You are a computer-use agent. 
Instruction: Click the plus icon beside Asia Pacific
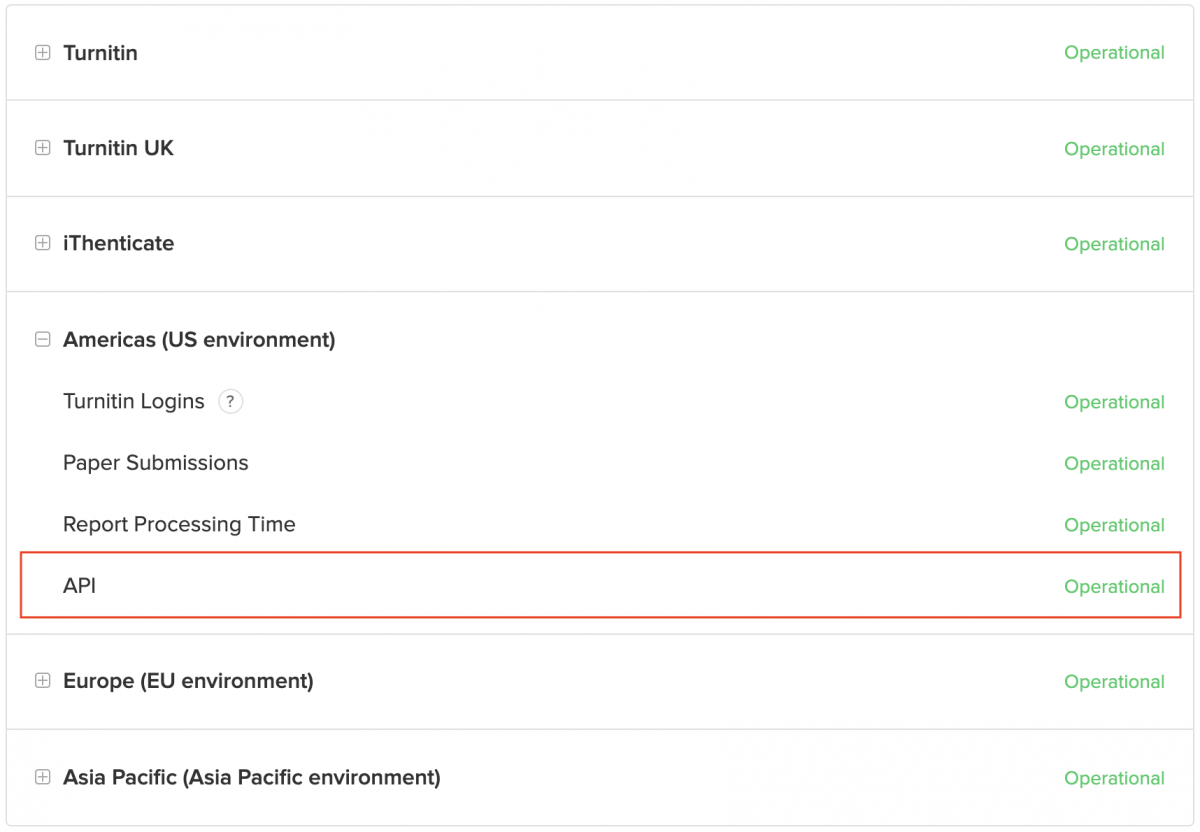click(x=42, y=777)
